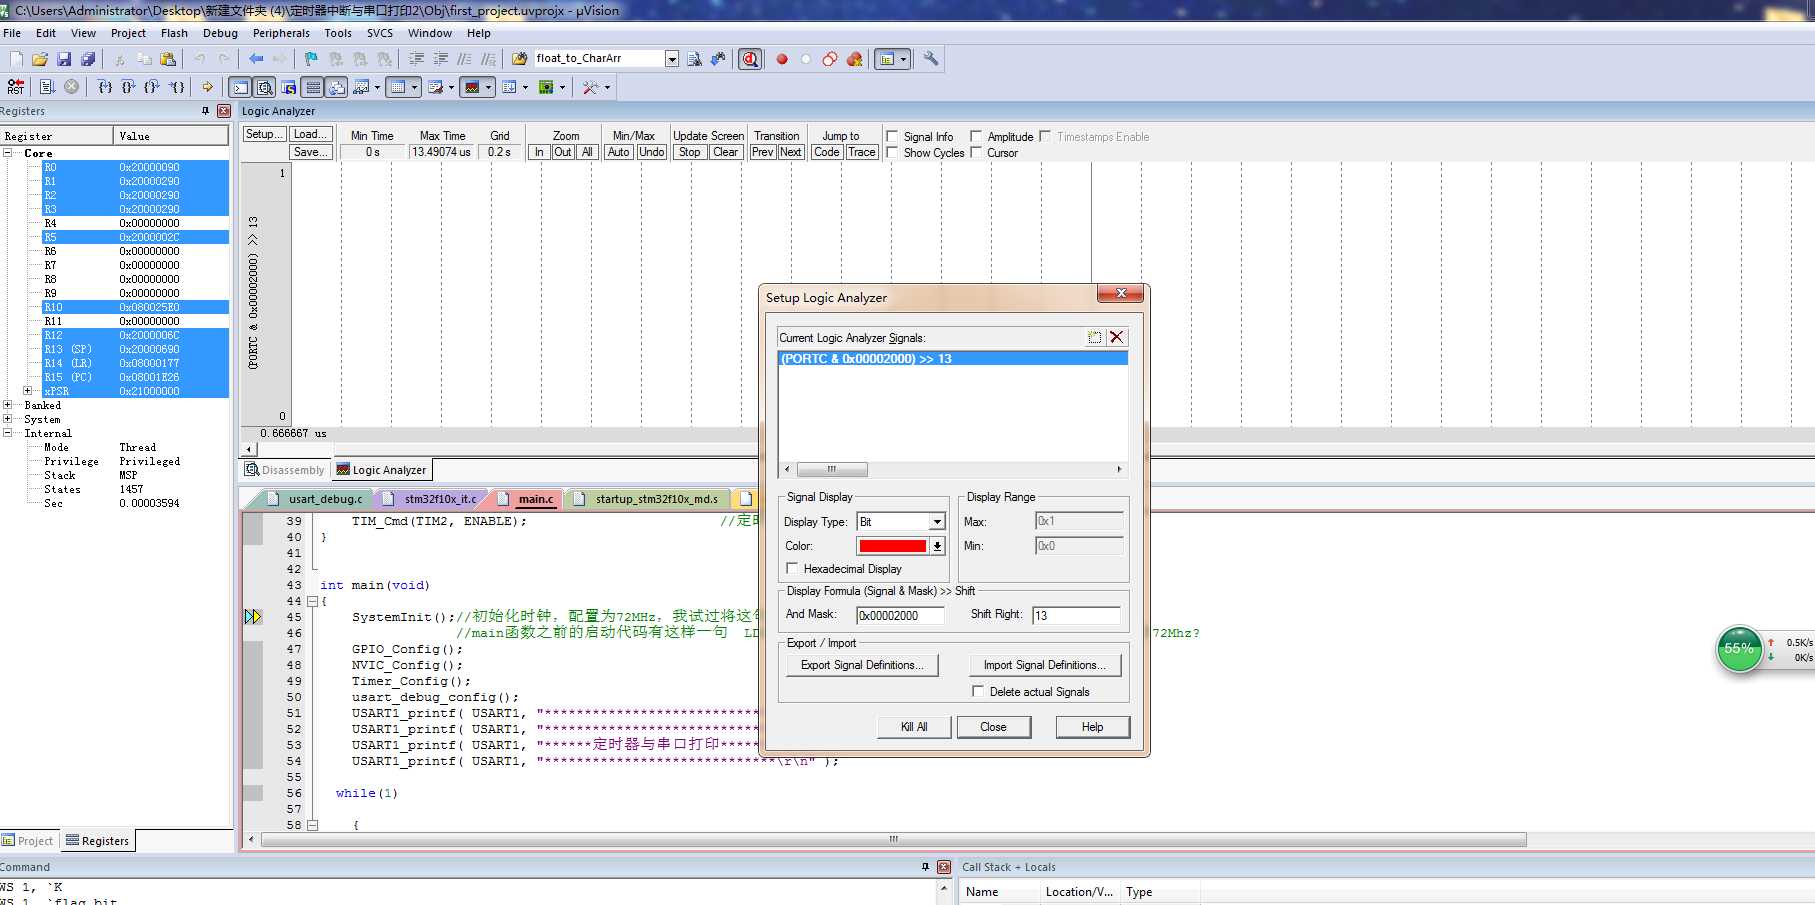Viewport: 1815px width, 905px height.
Task: Click Close button in Setup dialog
Action: (x=994, y=727)
